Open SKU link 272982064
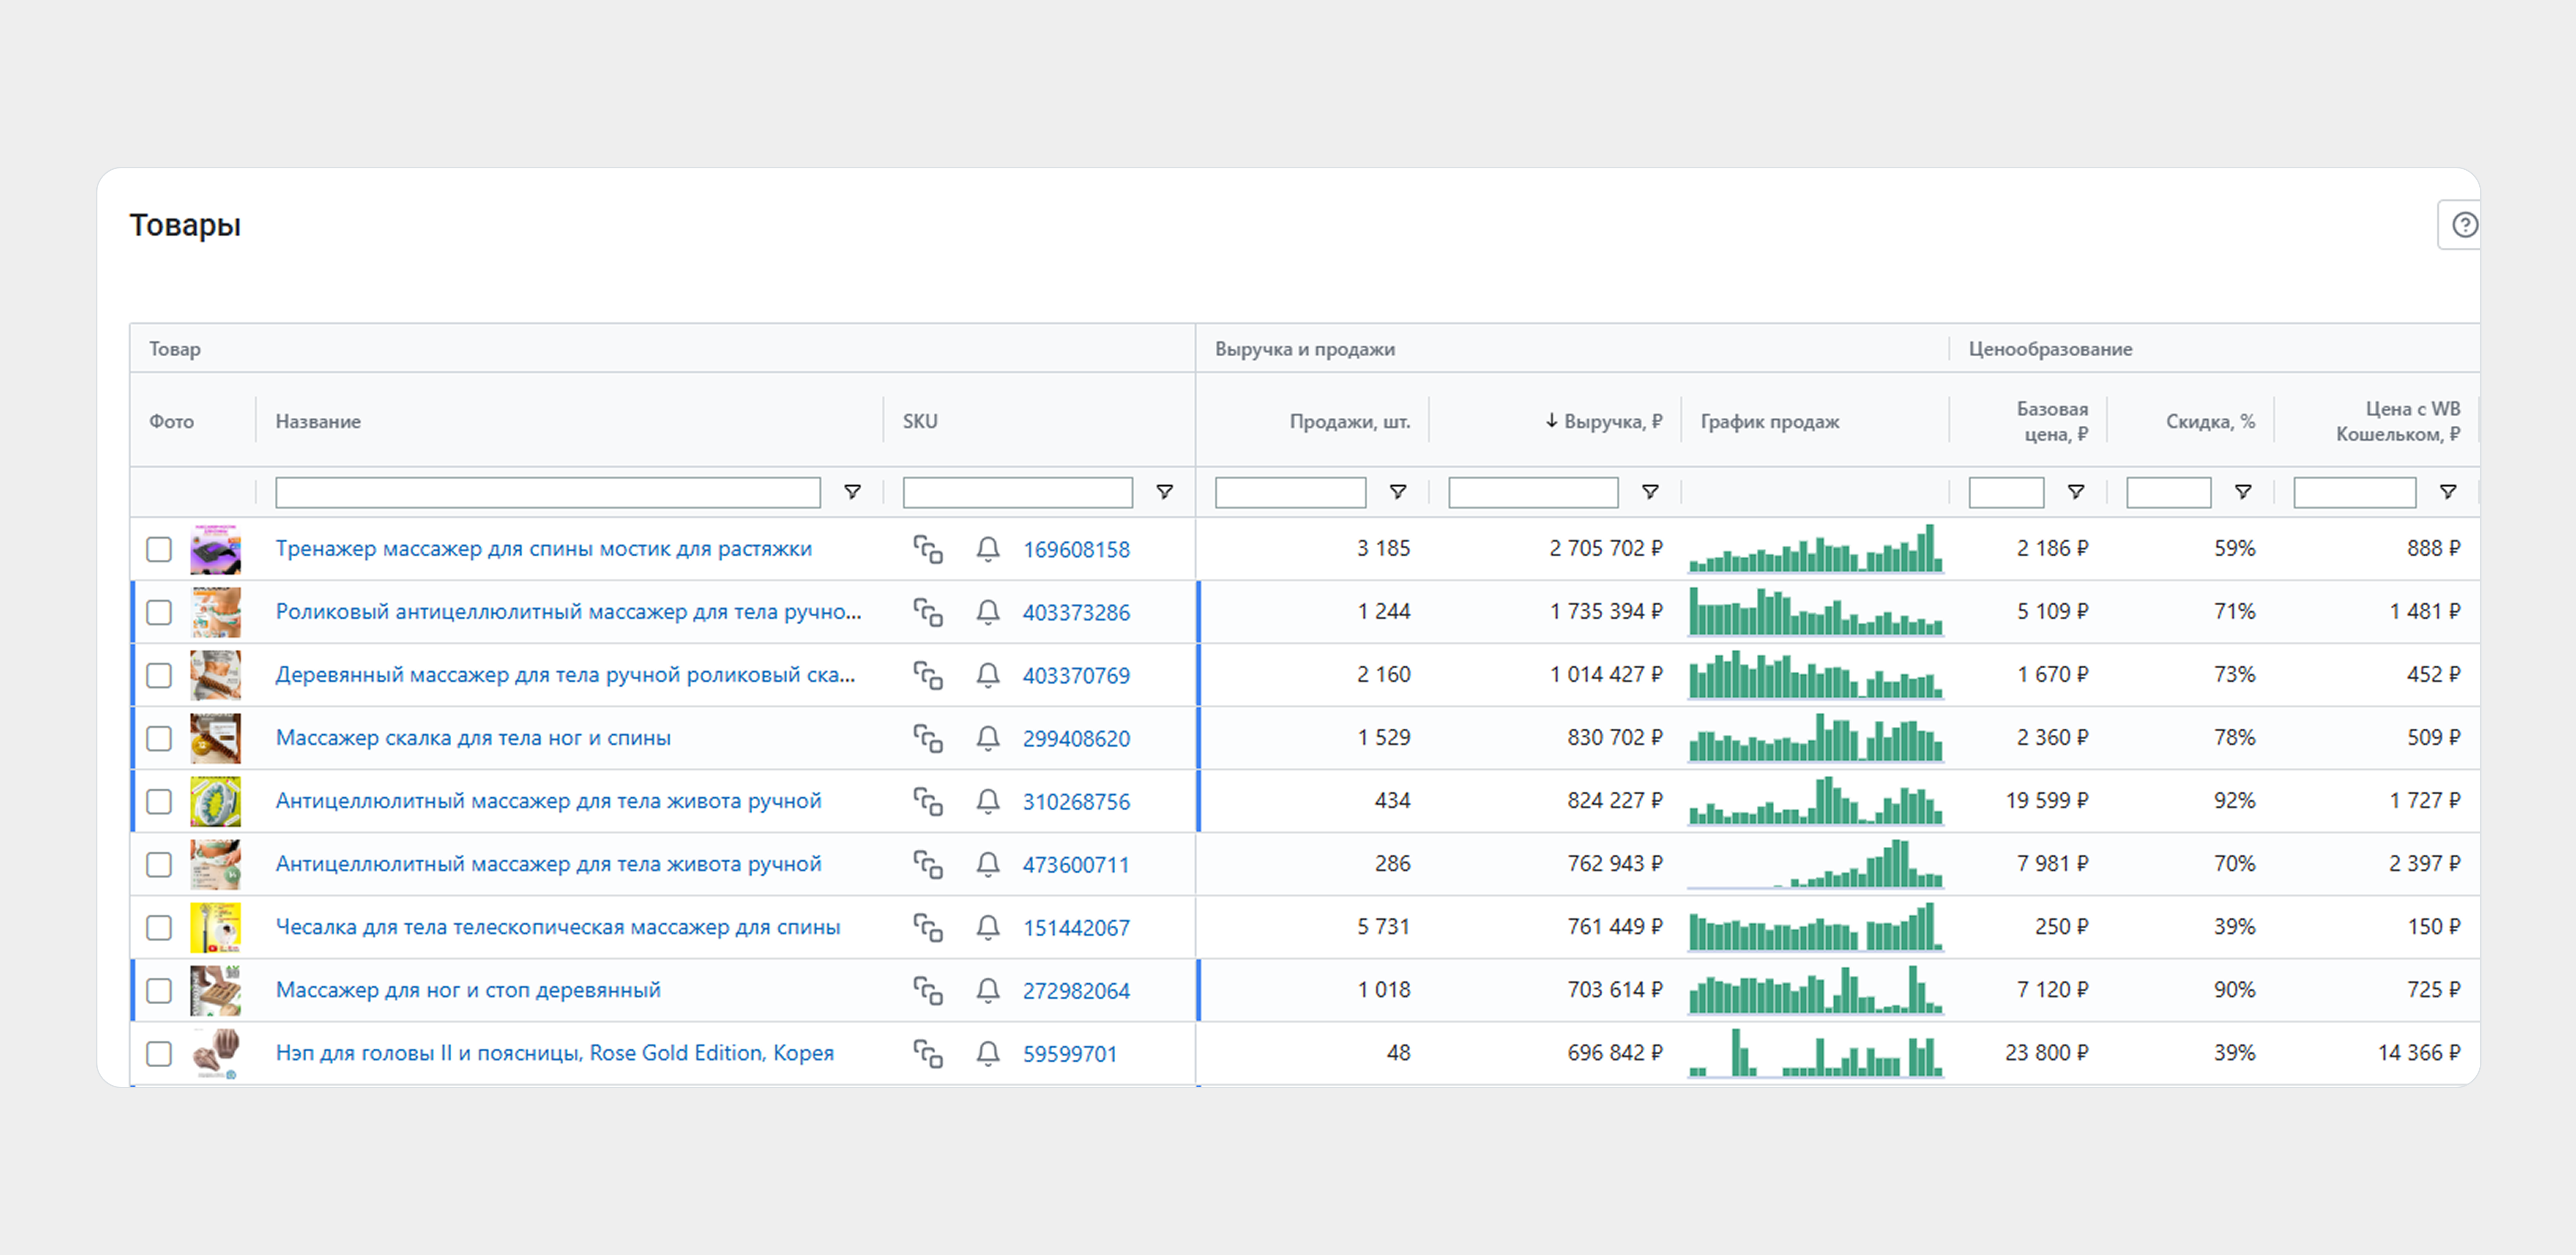Viewport: 2576px width, 1255px height. pos(1076,990)
